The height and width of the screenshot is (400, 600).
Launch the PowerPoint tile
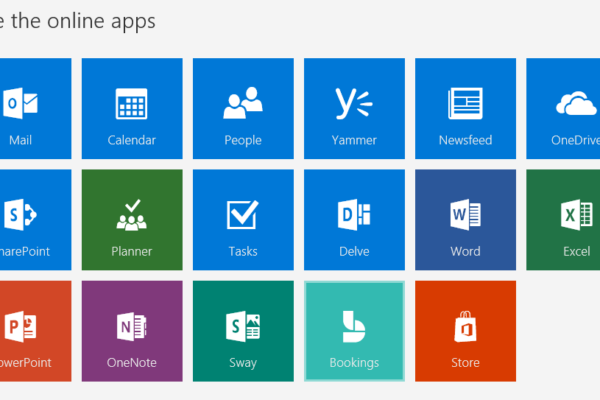(35, 331)
